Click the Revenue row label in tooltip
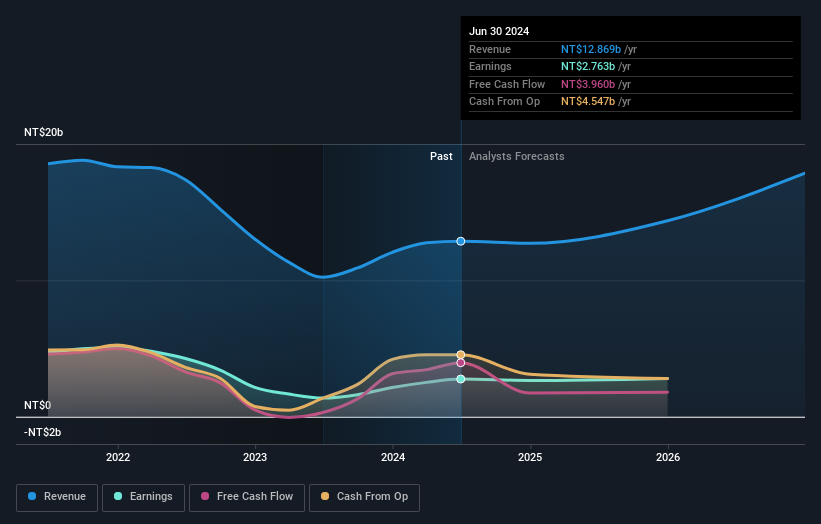 pyautogui.click(x=490, y=49)
